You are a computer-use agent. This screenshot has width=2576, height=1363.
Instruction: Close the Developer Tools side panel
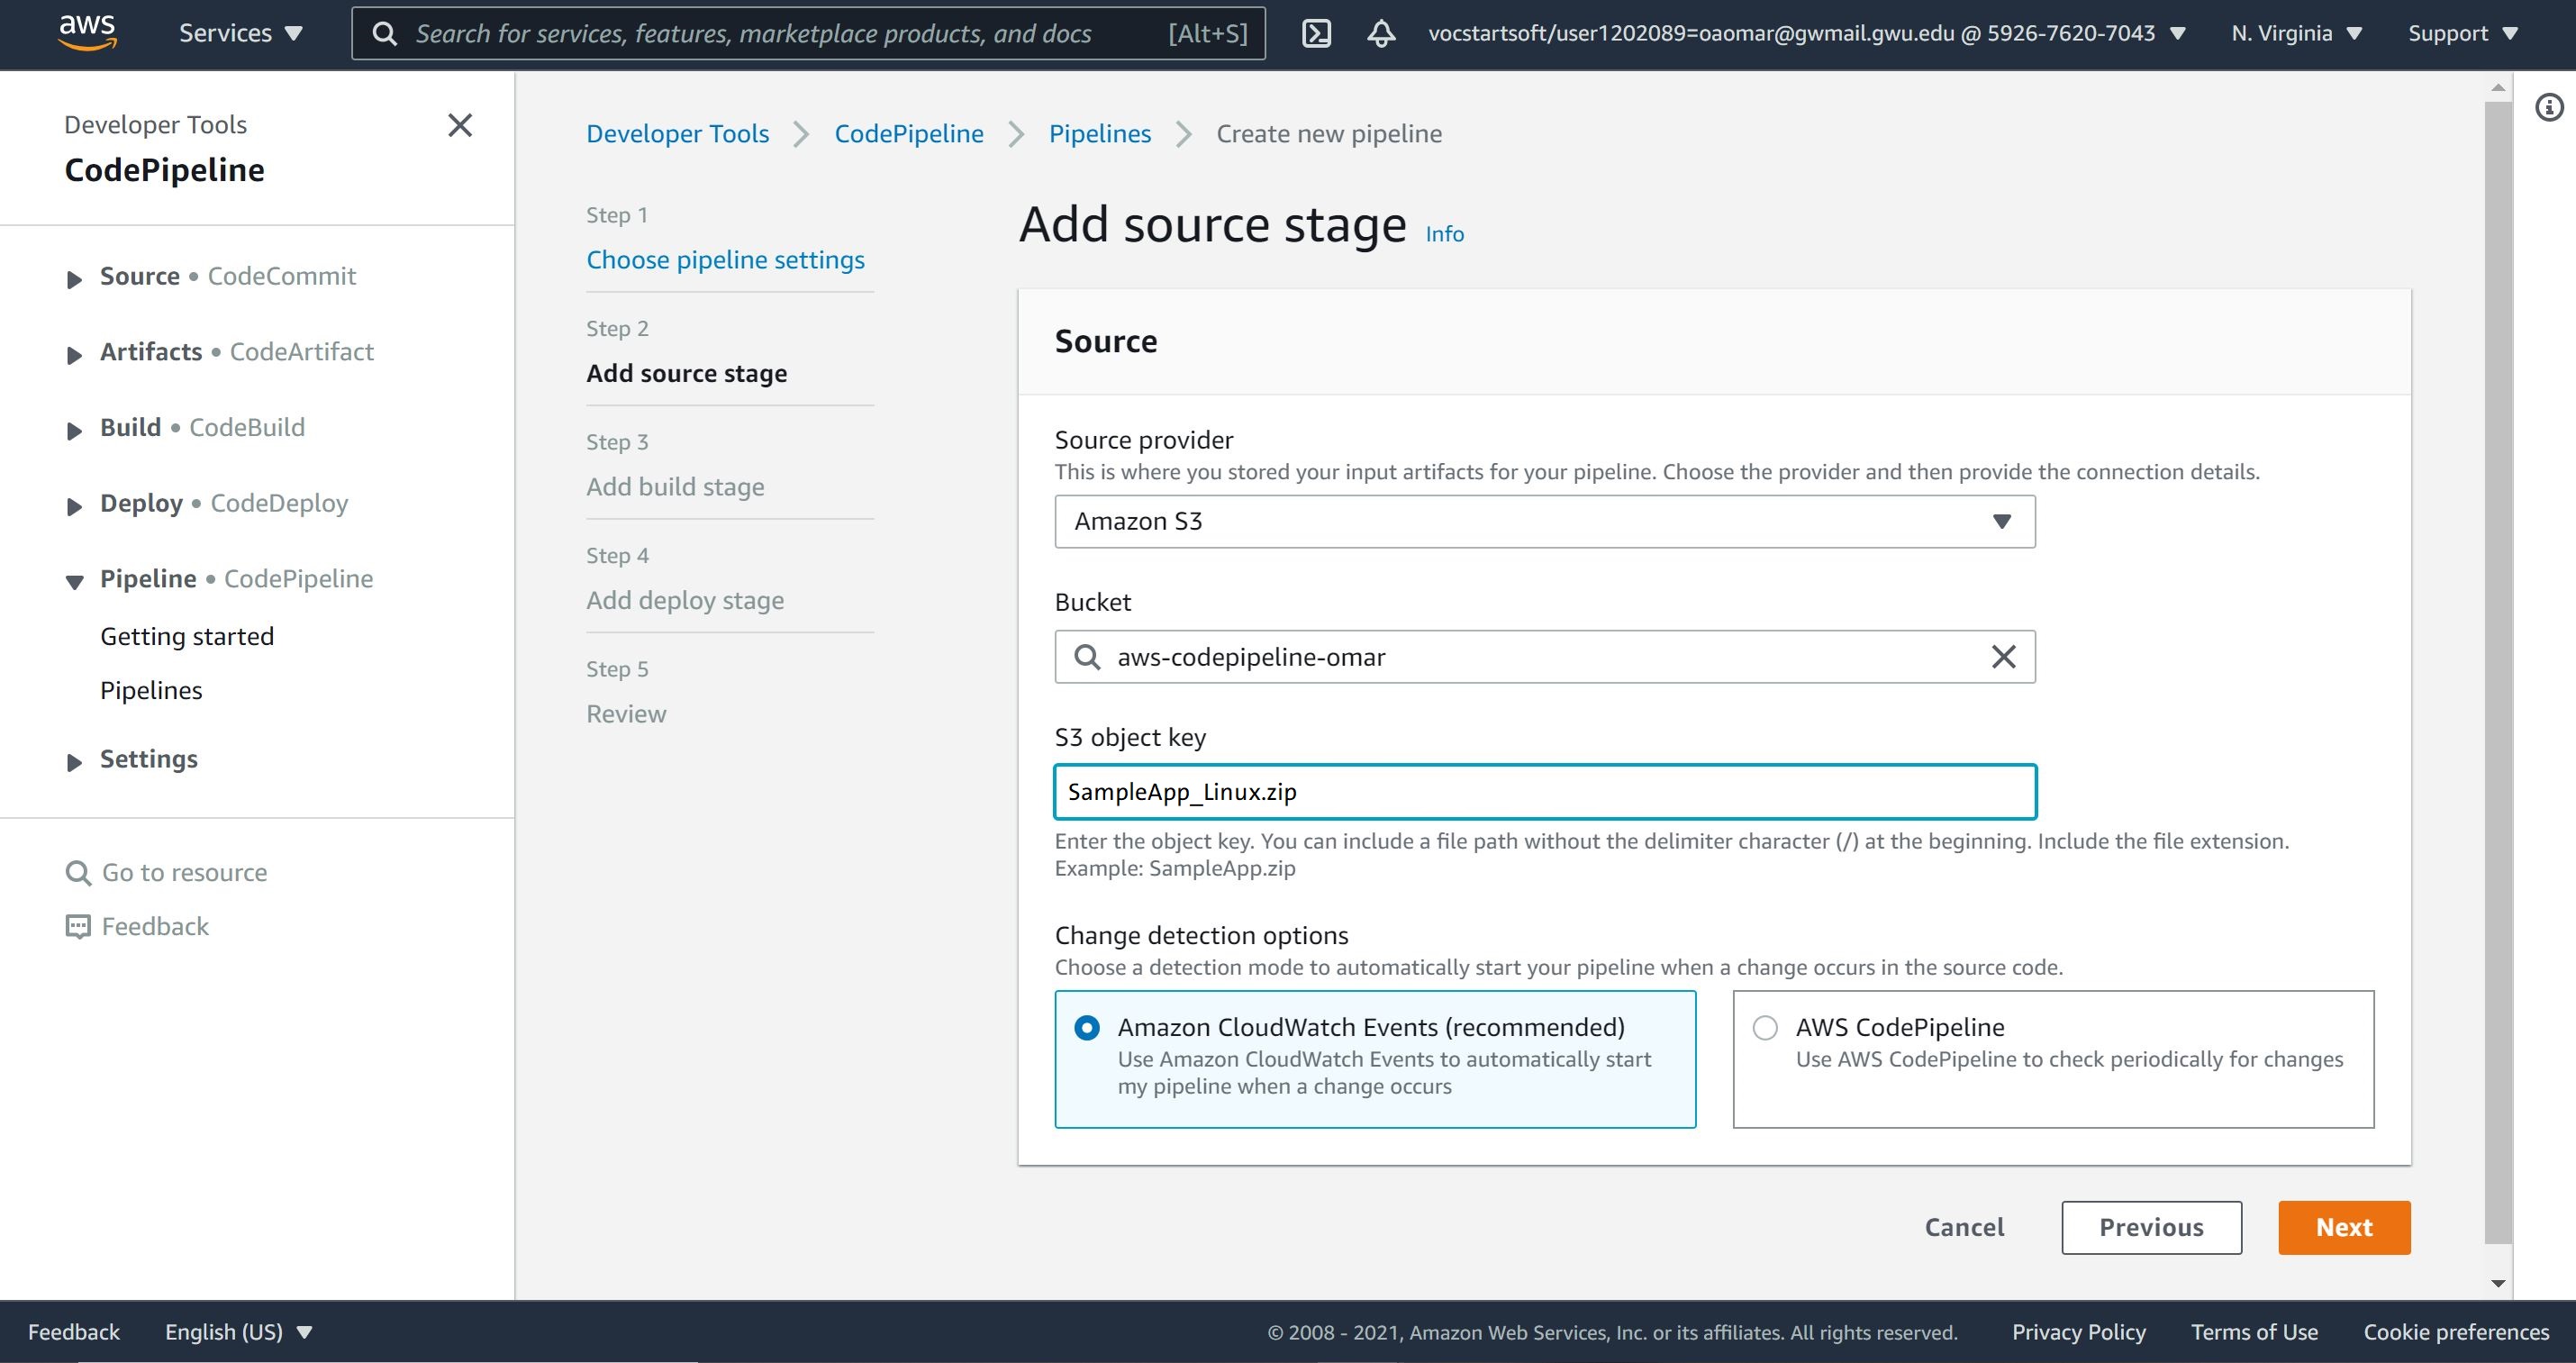click(459, 125)
